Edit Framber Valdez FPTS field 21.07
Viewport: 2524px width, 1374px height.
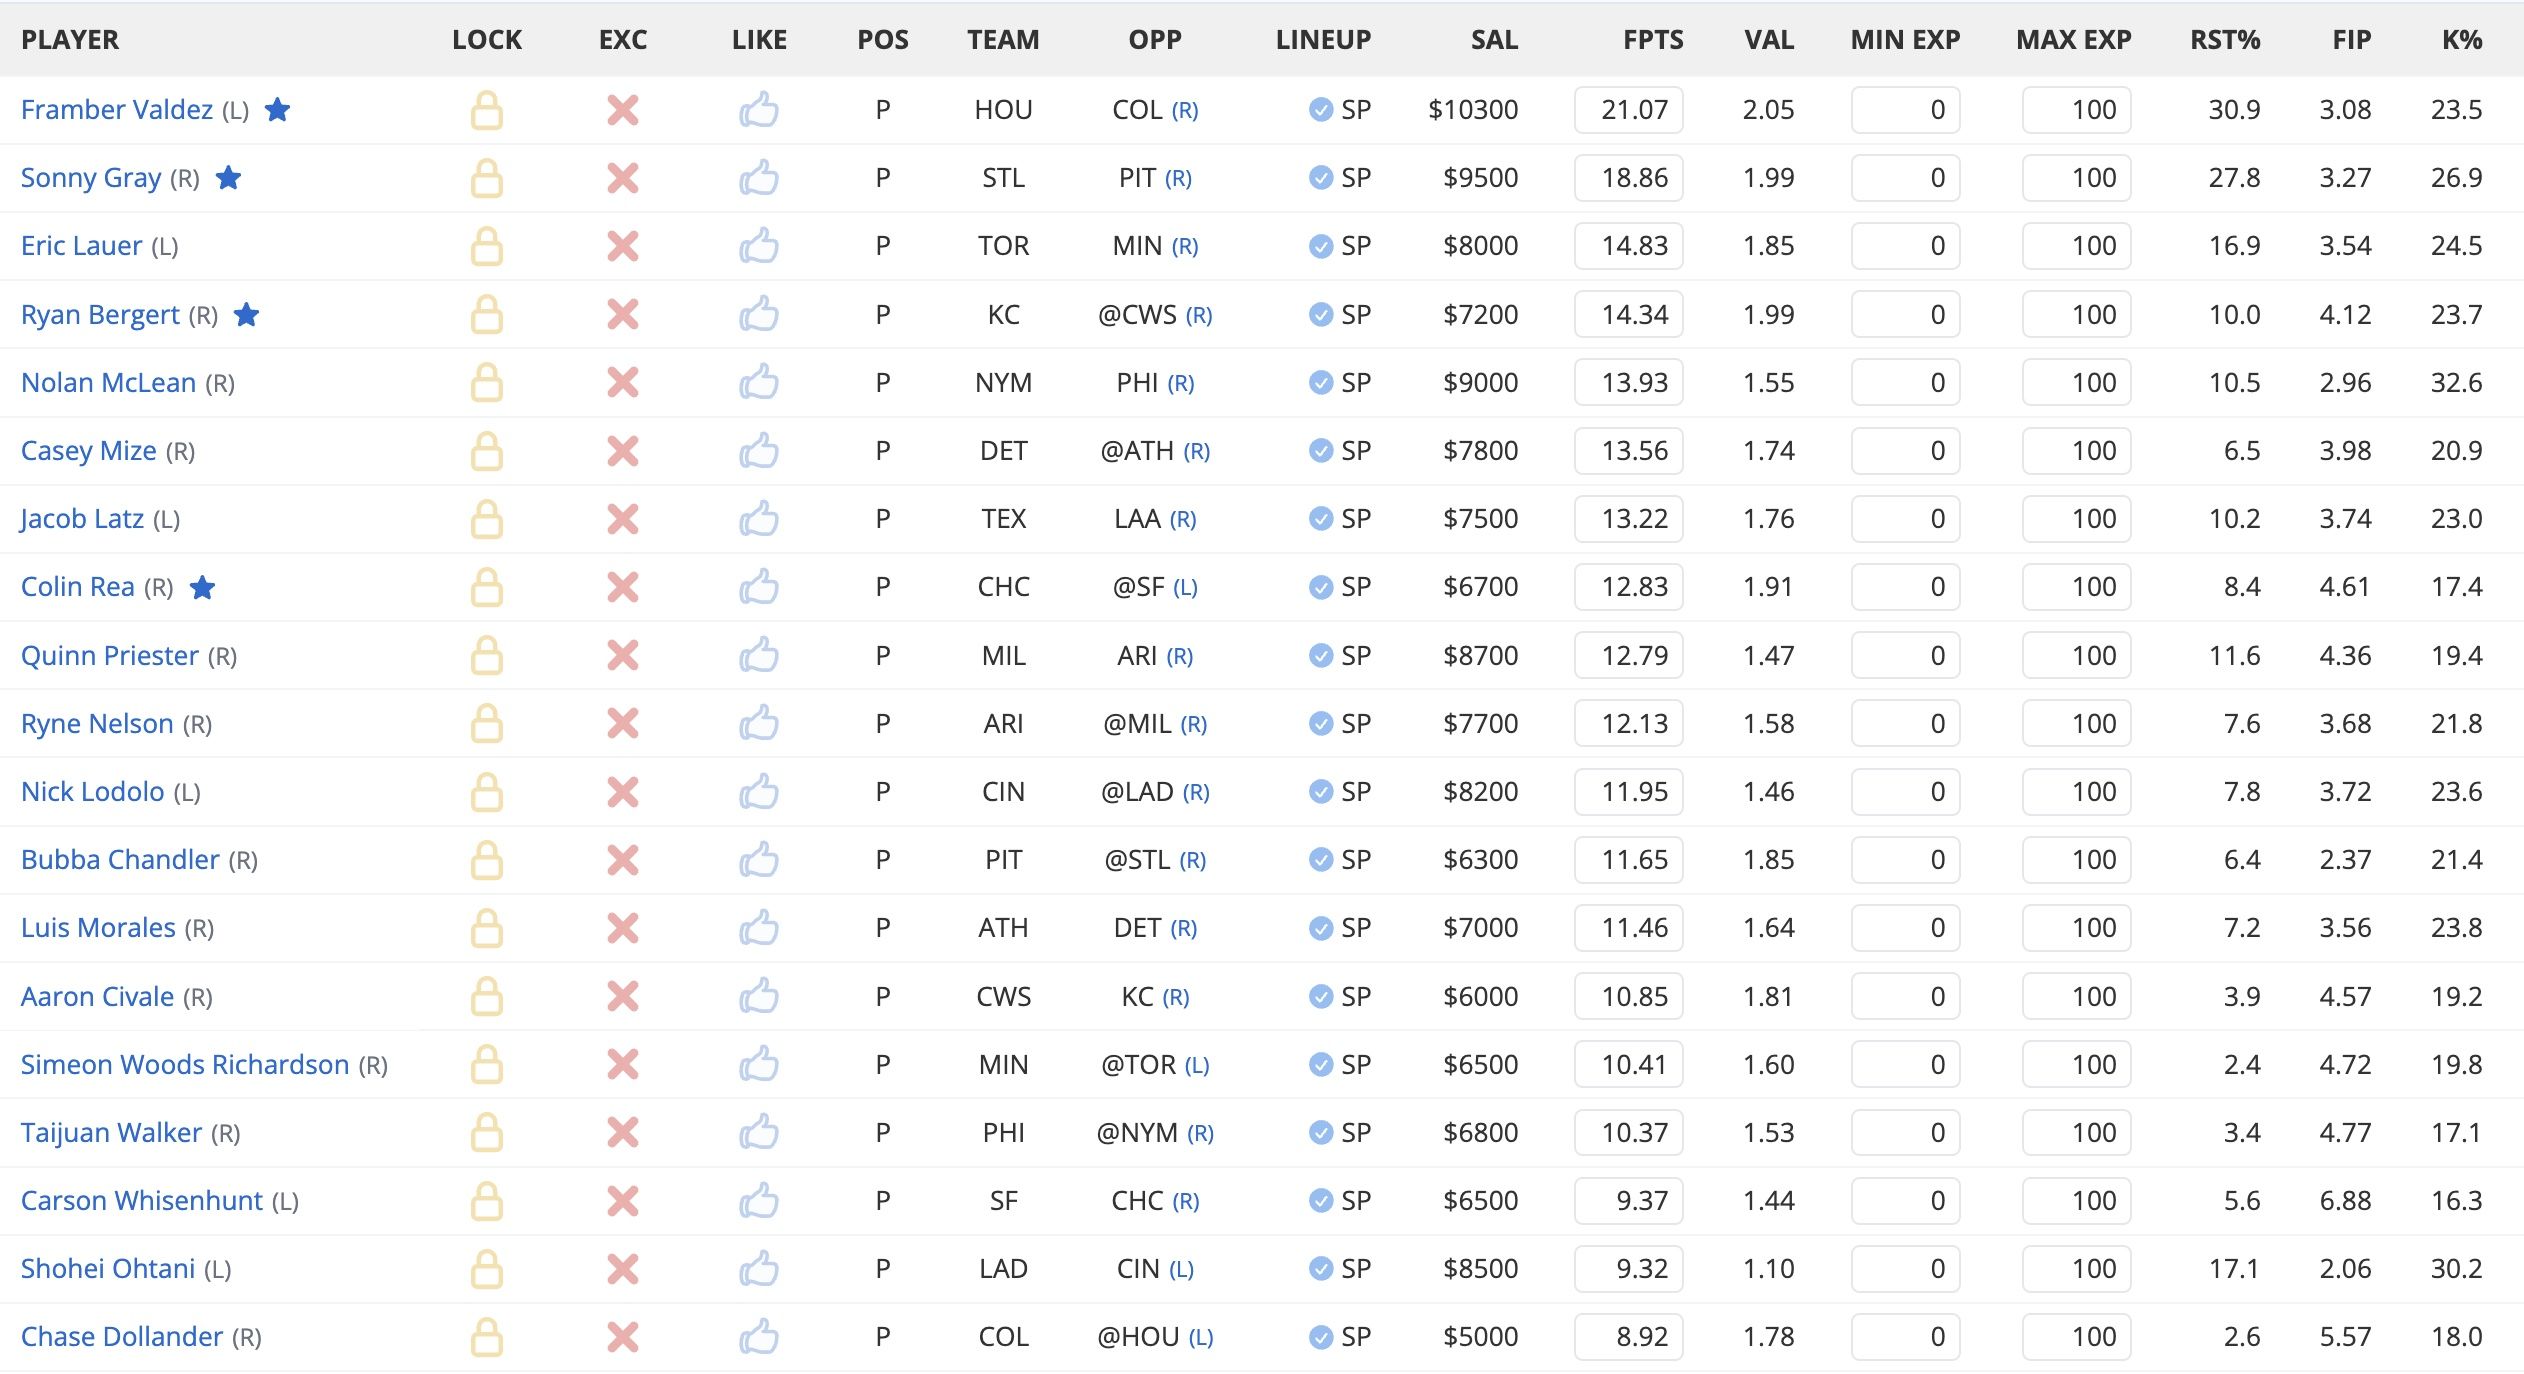[x=1629, y=110]
